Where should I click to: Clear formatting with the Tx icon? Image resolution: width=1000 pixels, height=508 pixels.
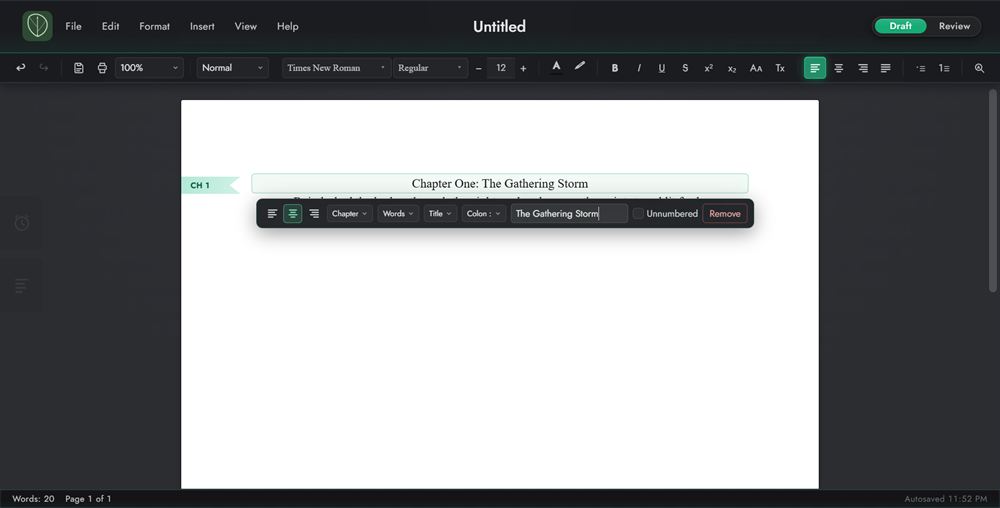(x=779, y=68)
